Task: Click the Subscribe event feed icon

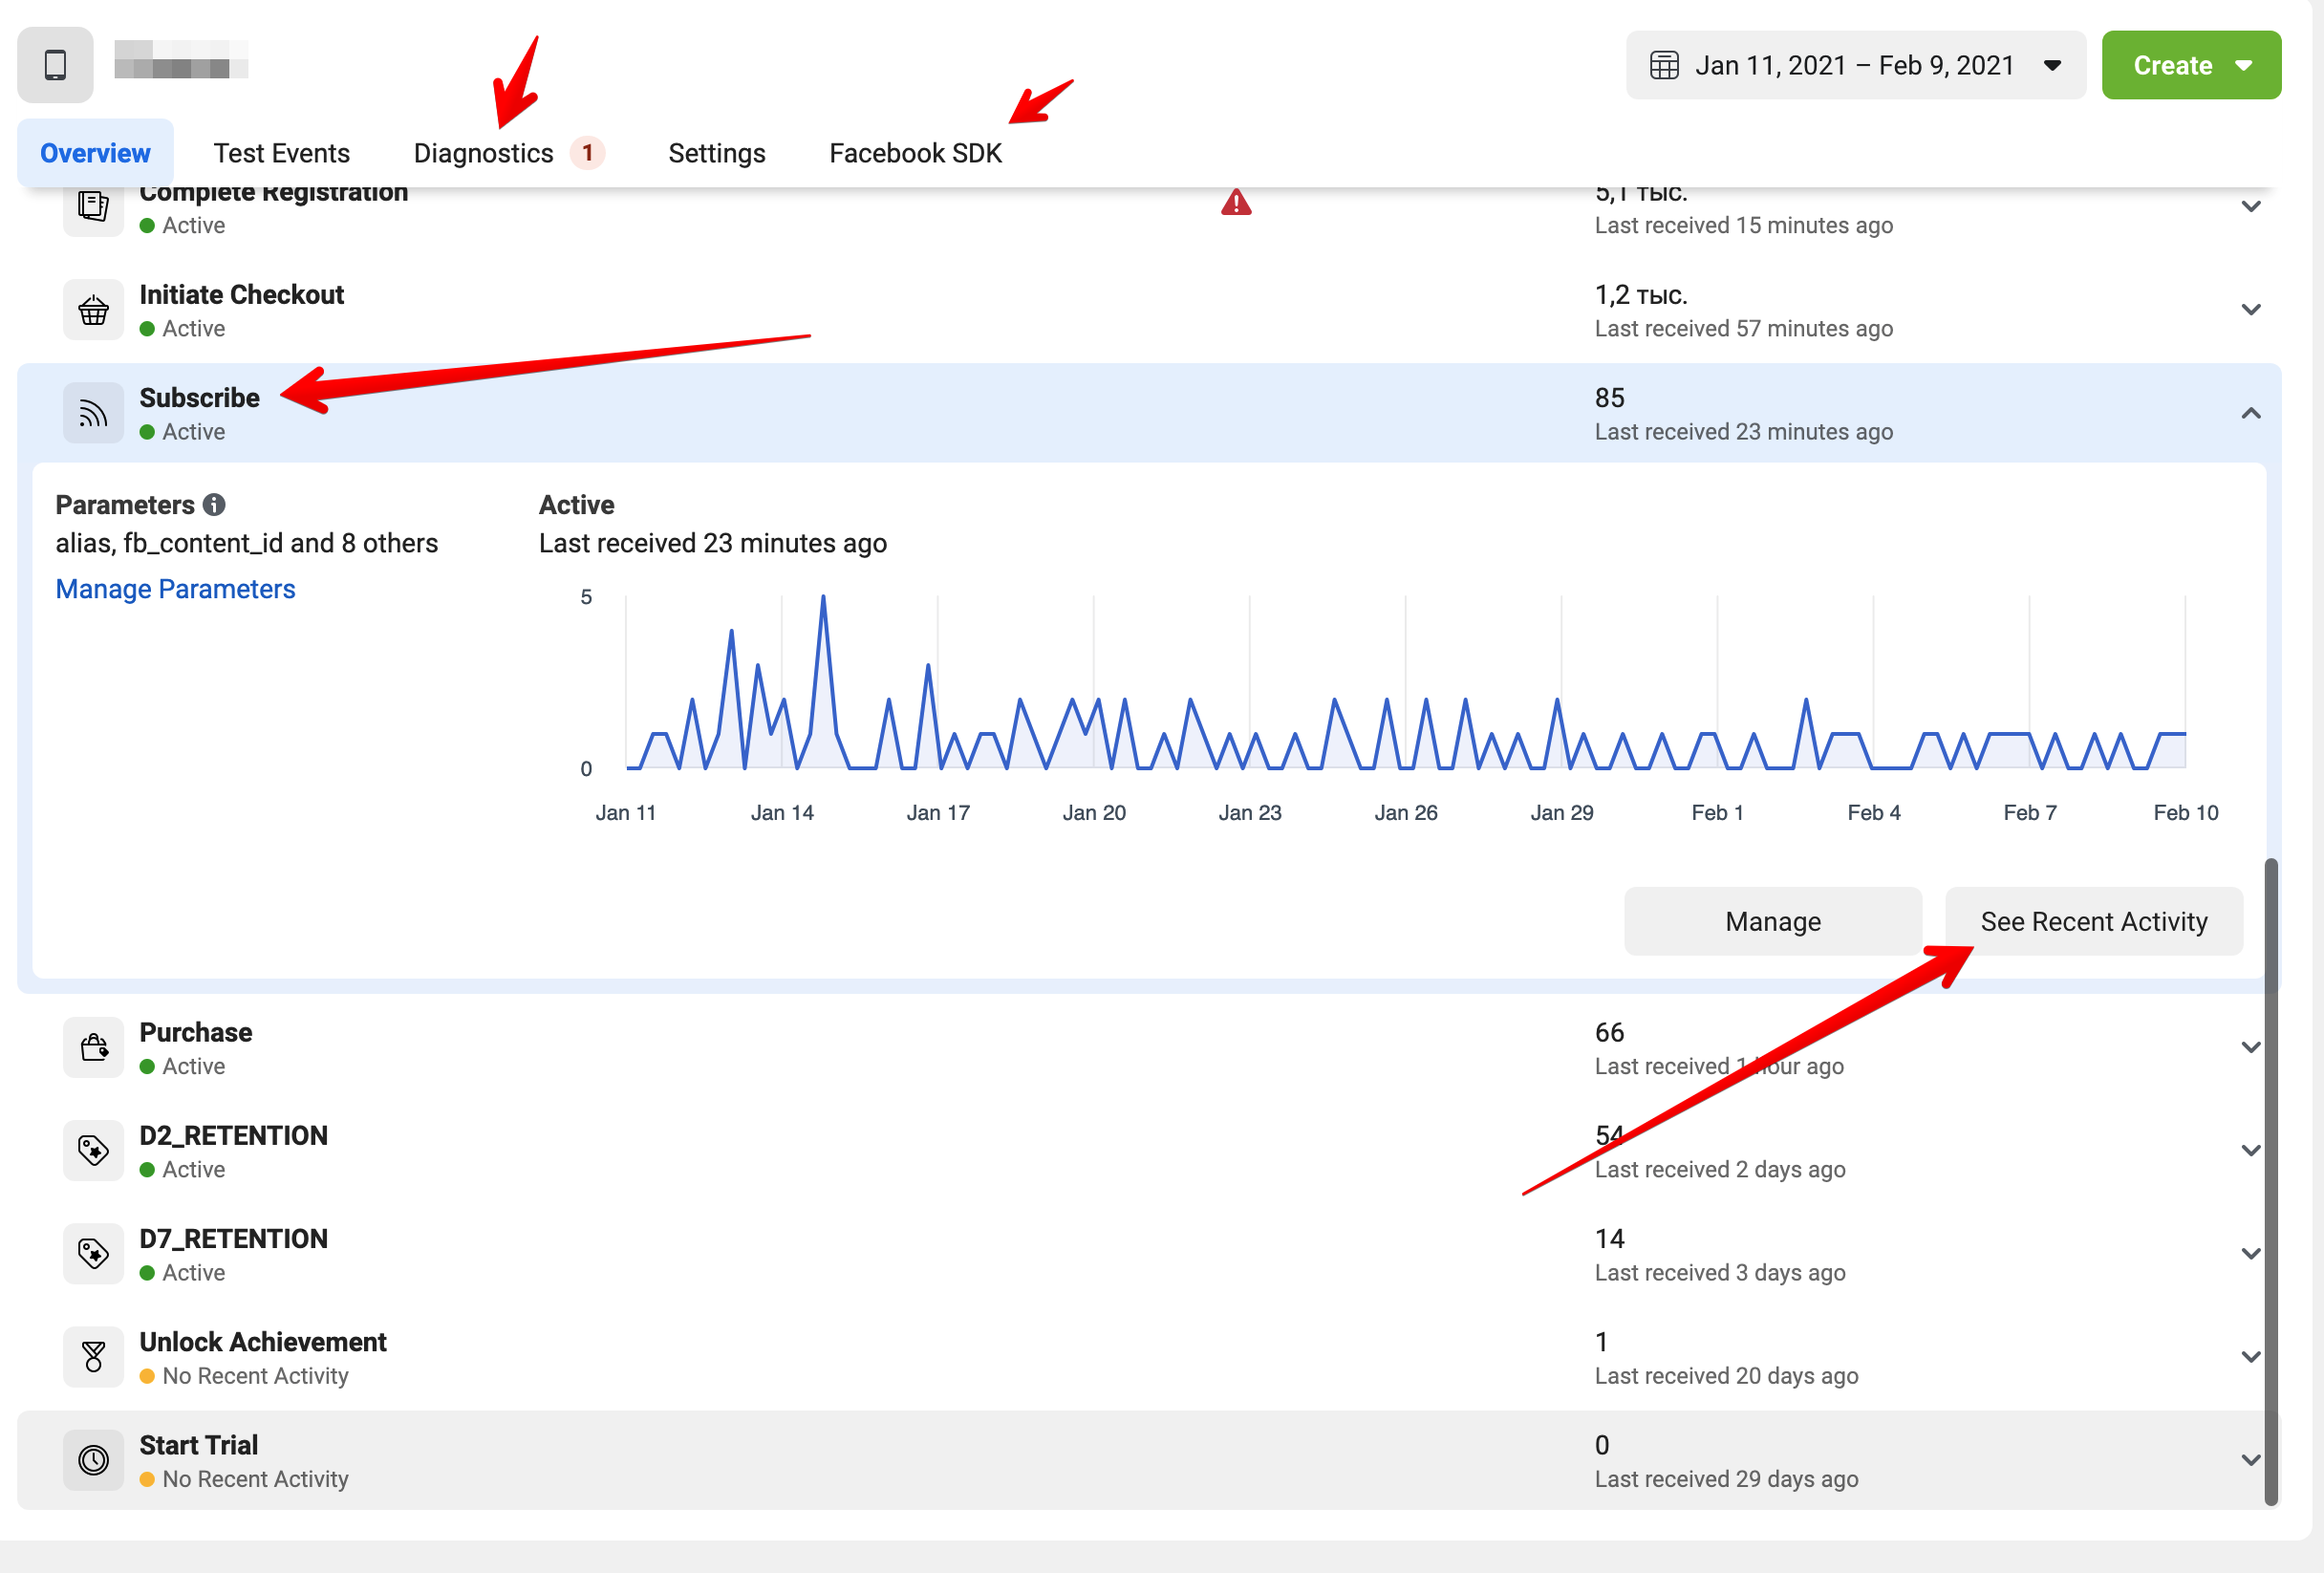Action: pos(93,413)
